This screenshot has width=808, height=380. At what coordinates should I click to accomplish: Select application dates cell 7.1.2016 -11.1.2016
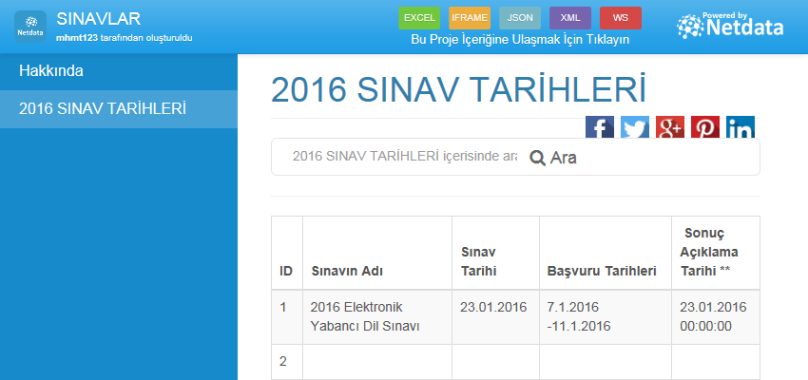point(605,317)
